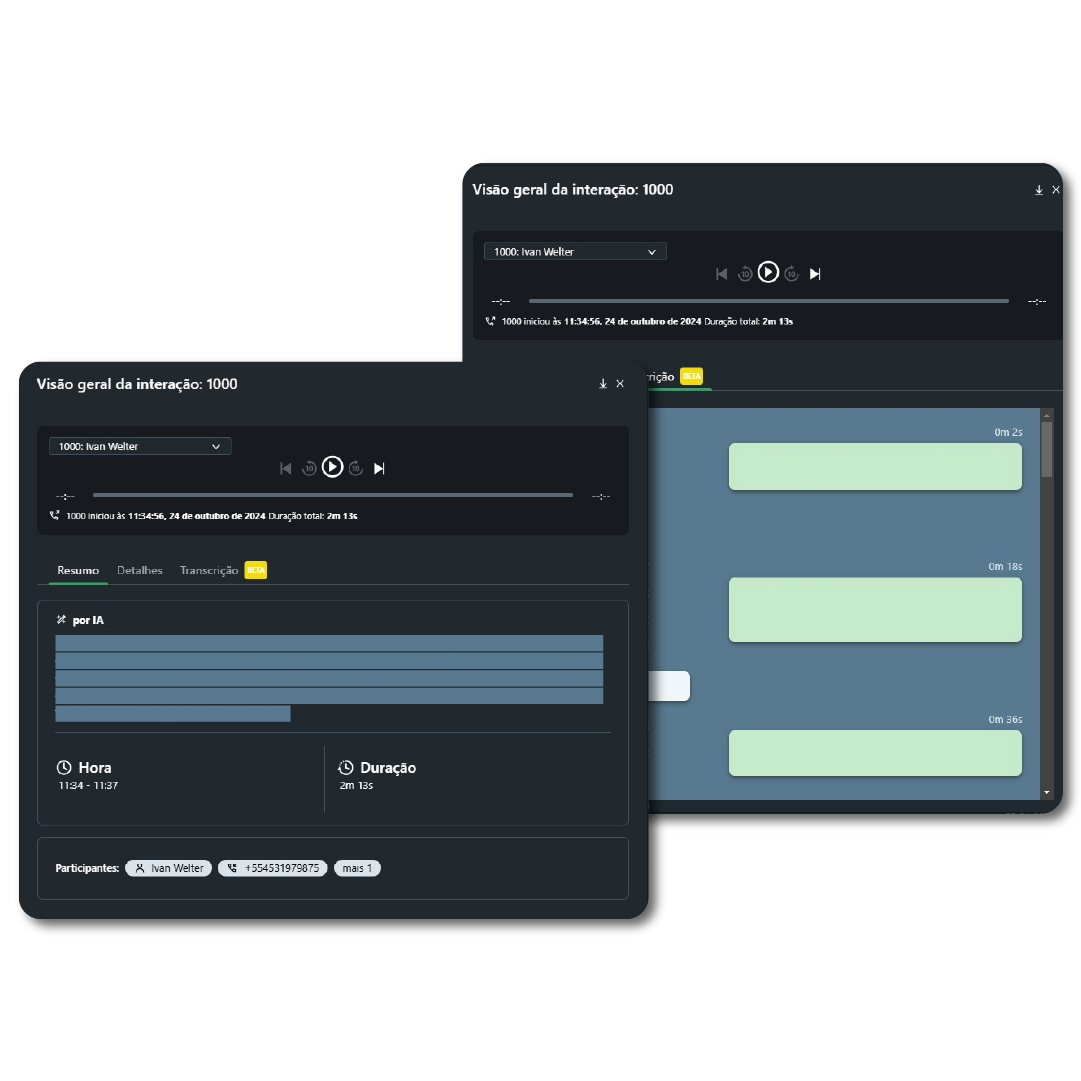Viewport: 1081px width, 1081px height.
Task: Expand the '1000: Ivan Welter' dropdown in back panel
Action: pyautogui.click(x=575, y=252)
